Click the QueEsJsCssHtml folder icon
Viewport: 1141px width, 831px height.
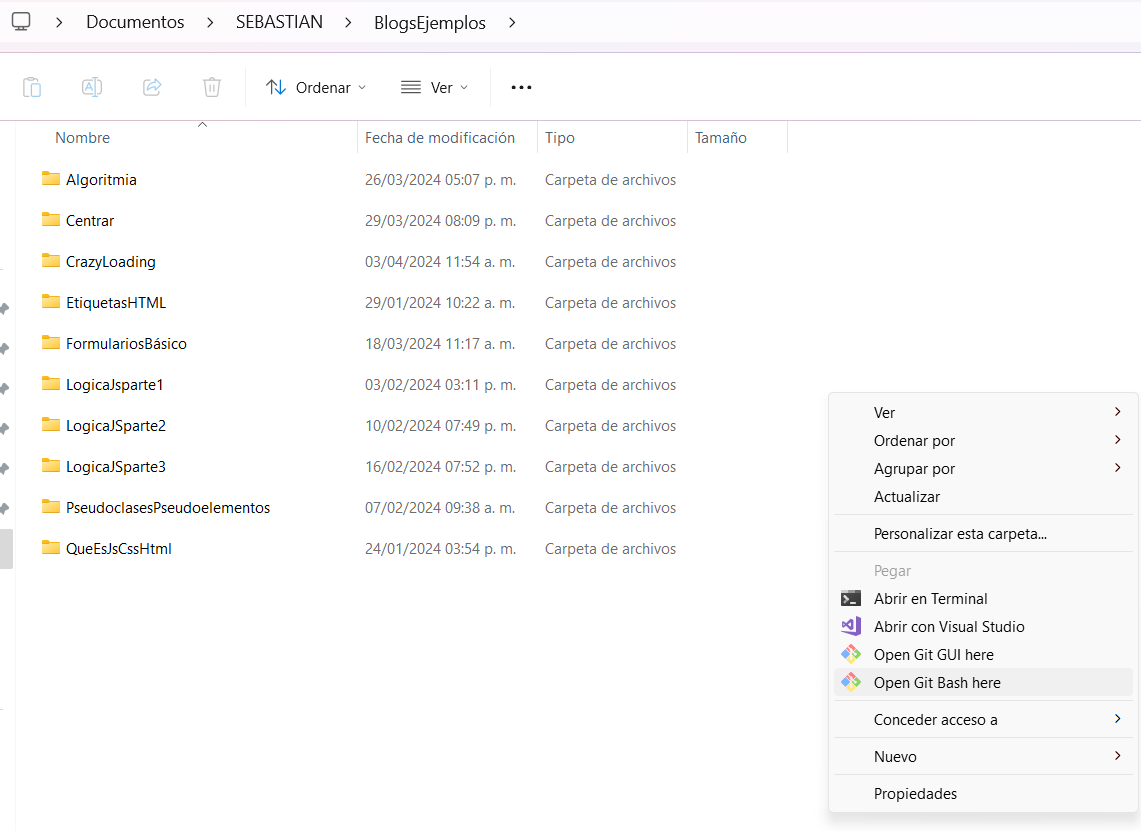point(51,548)
